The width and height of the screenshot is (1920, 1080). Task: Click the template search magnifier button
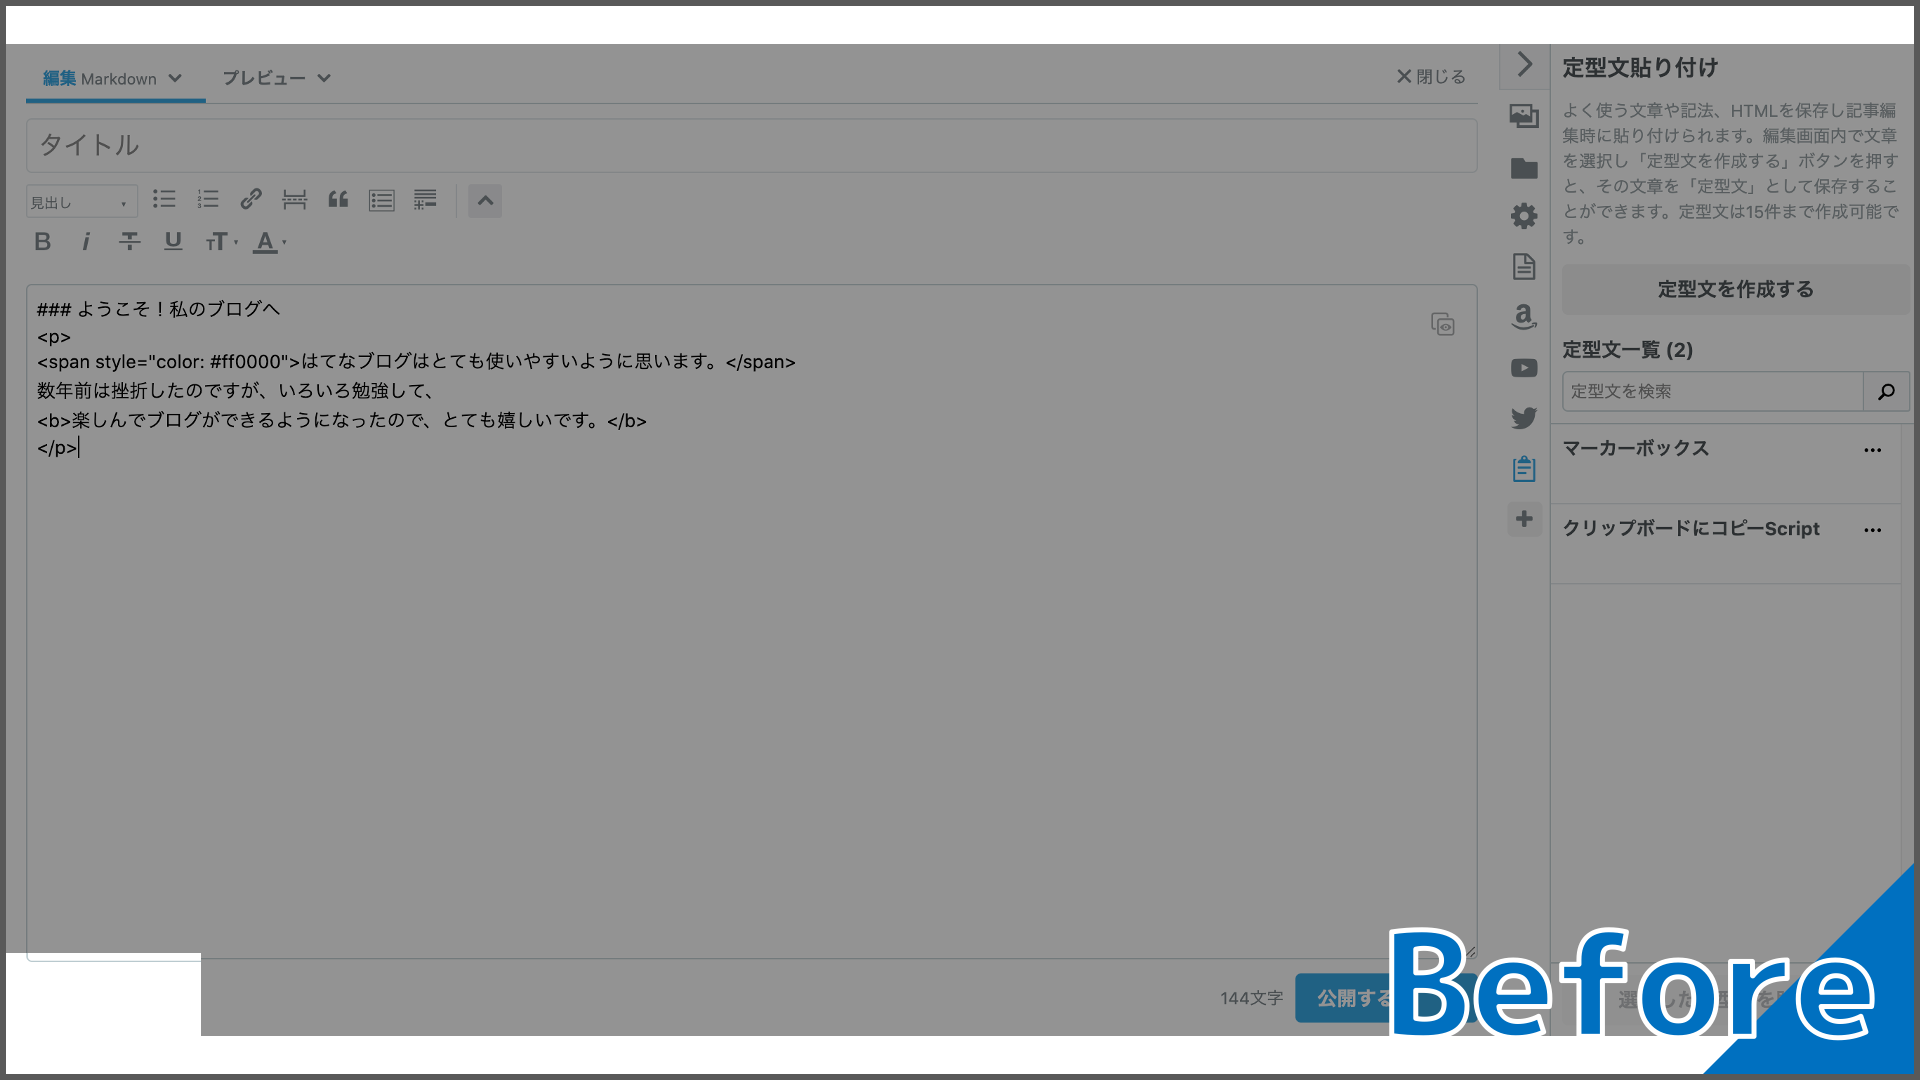click(1886, 391)
